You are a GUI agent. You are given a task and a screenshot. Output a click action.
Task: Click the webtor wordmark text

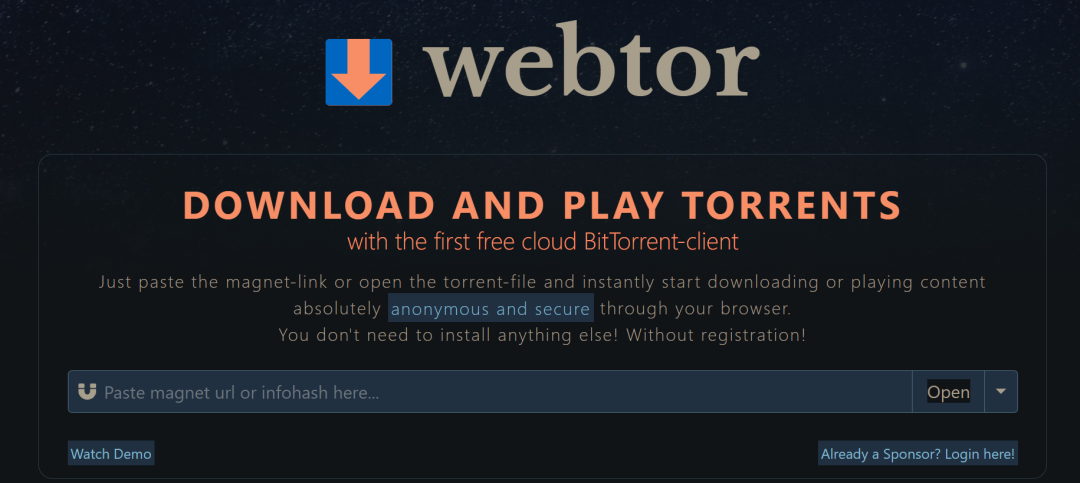point(590,60)
